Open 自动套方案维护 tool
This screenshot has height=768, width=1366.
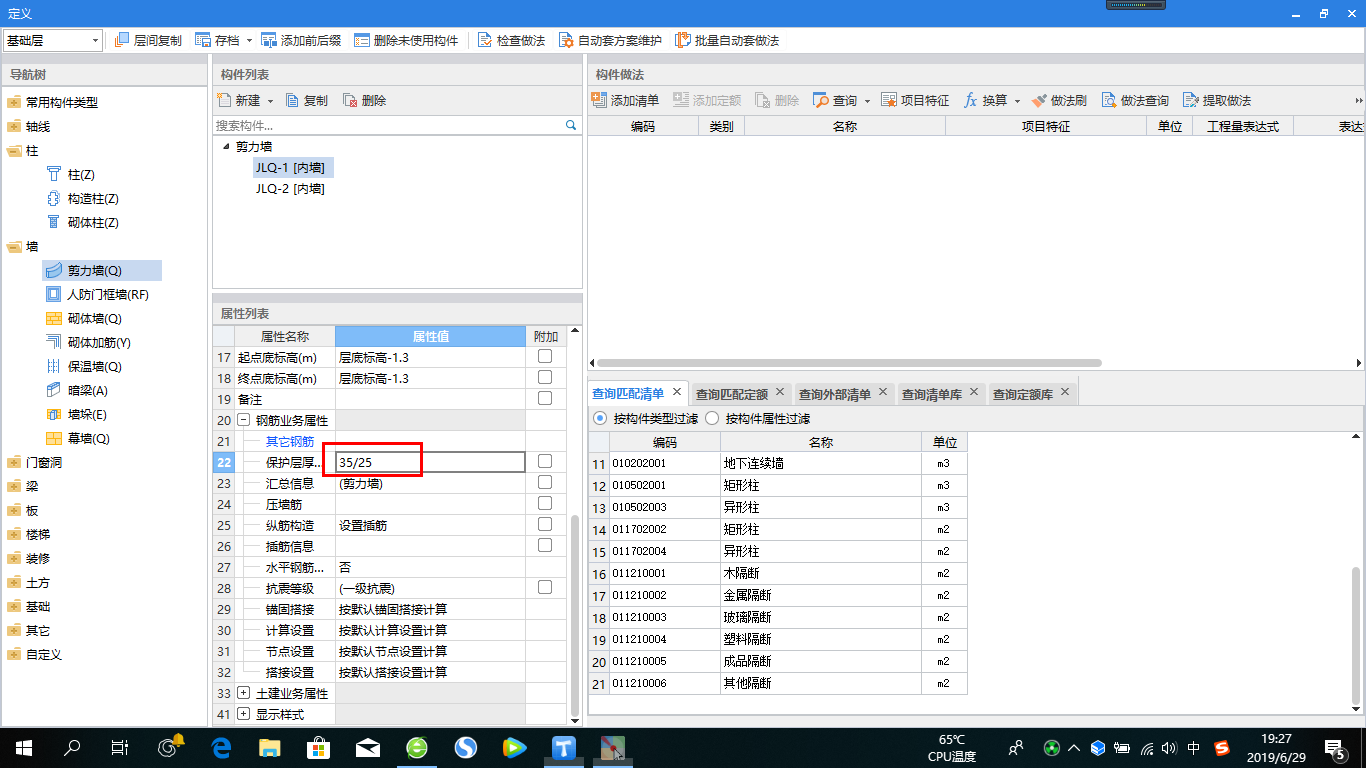tap(567, 40)
